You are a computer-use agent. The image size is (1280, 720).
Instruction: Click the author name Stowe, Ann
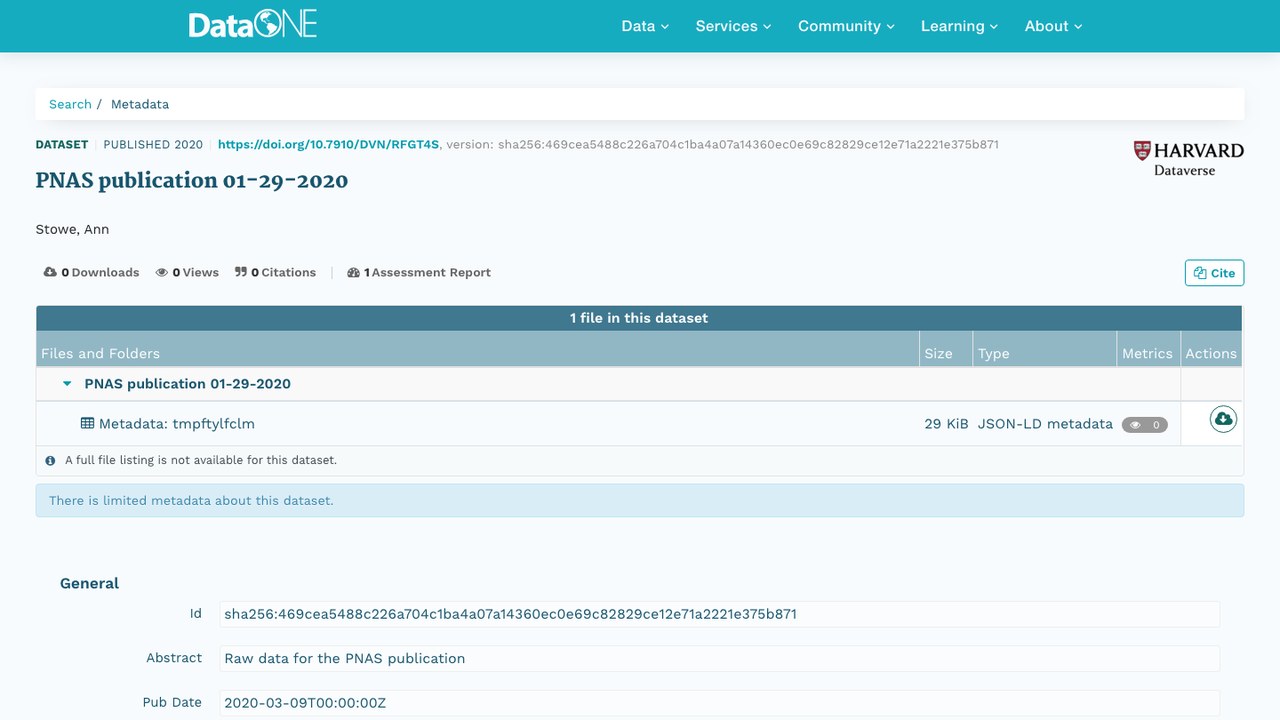(x=72, y=229)
